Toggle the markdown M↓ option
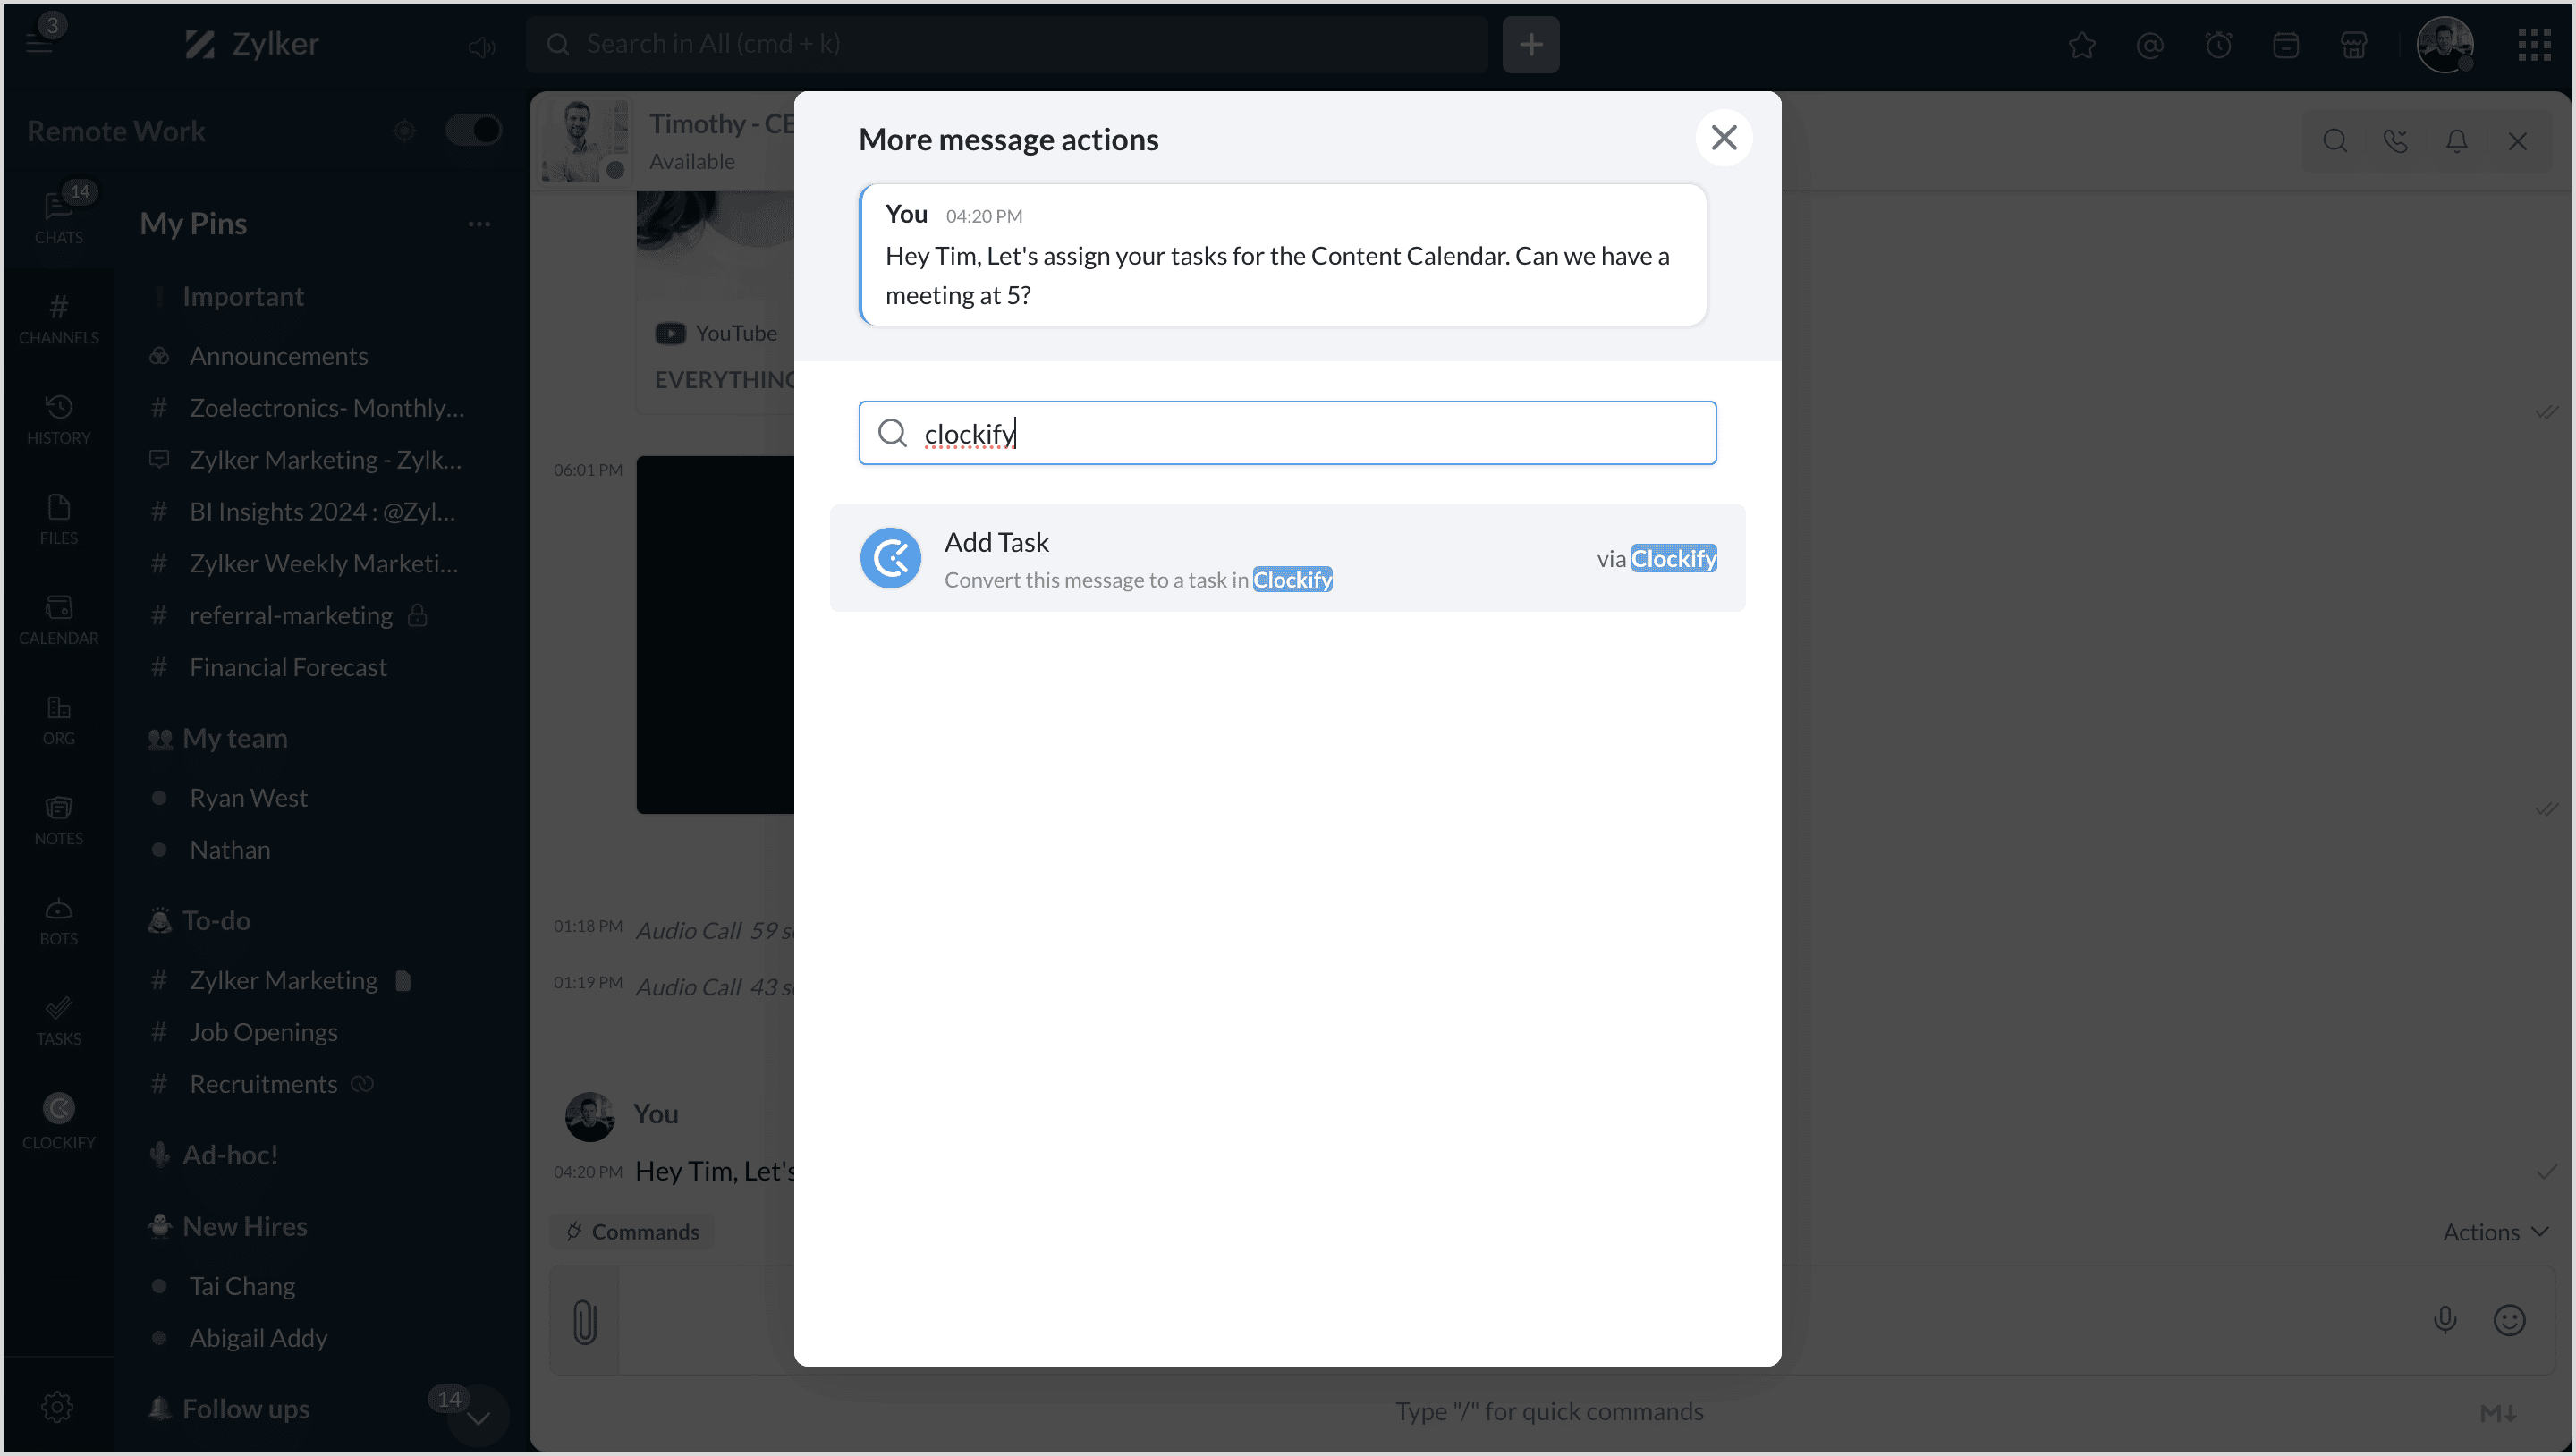Screen dimensions: 2576x1456 click(2498, 1412)
